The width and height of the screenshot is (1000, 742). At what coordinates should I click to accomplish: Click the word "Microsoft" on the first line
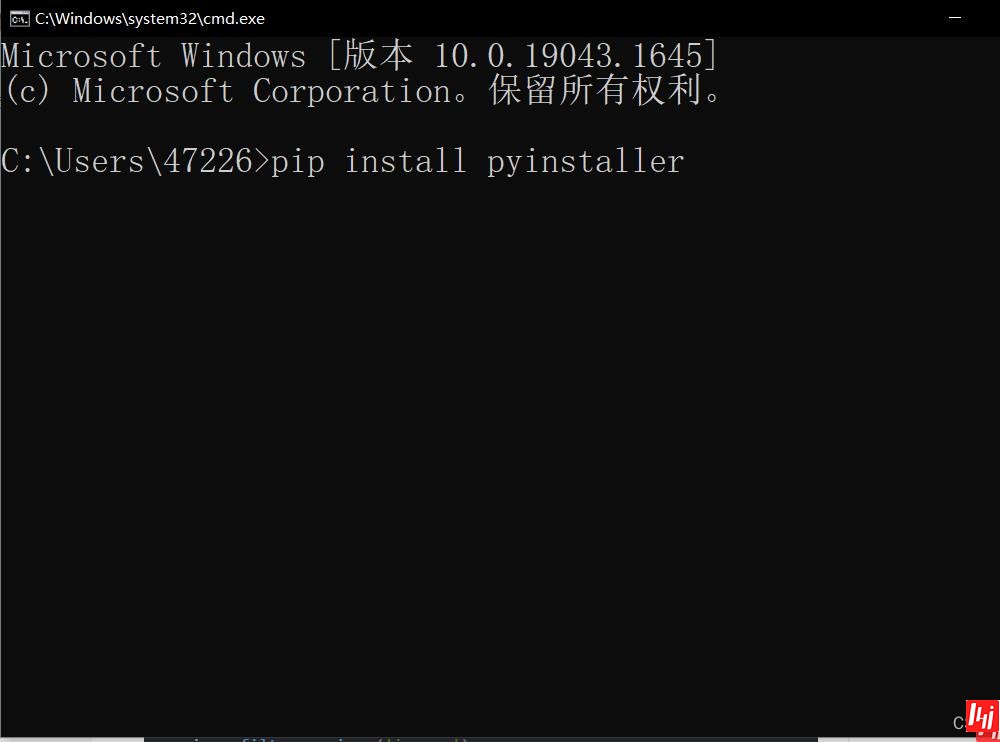click(x=82, y=56)
